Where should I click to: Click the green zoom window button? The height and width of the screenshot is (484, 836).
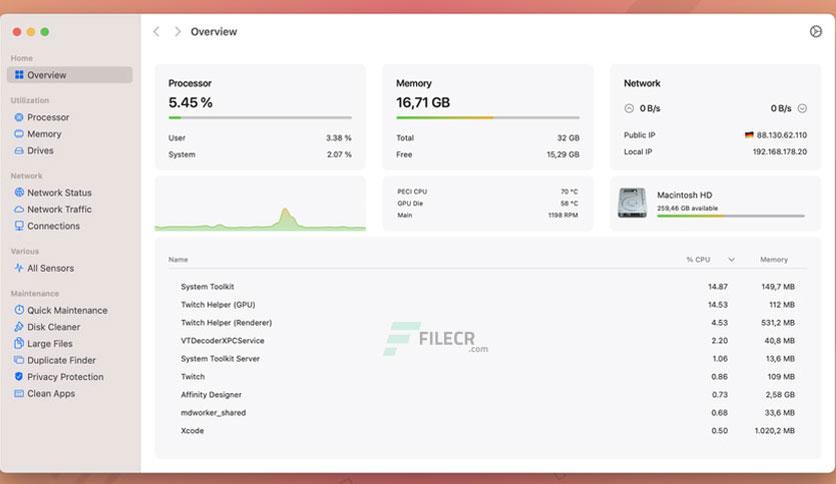pos(45,32)
